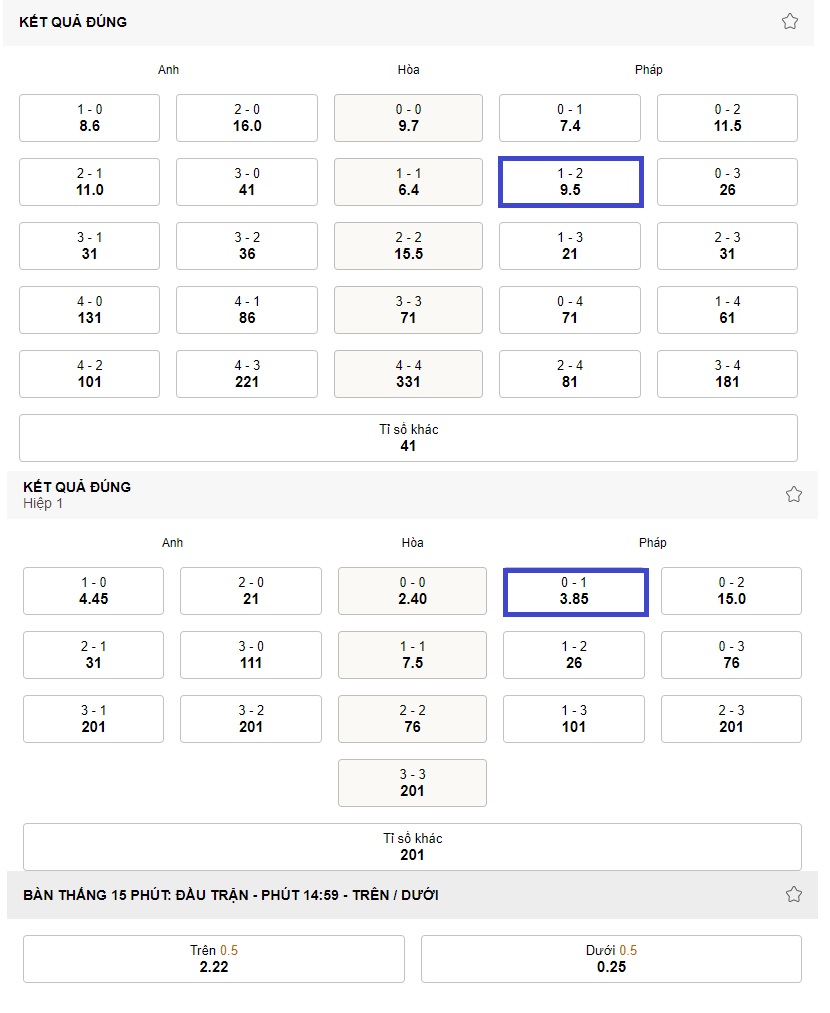Choose Dưới 0.5 at 0.25

tap(611, 959)
